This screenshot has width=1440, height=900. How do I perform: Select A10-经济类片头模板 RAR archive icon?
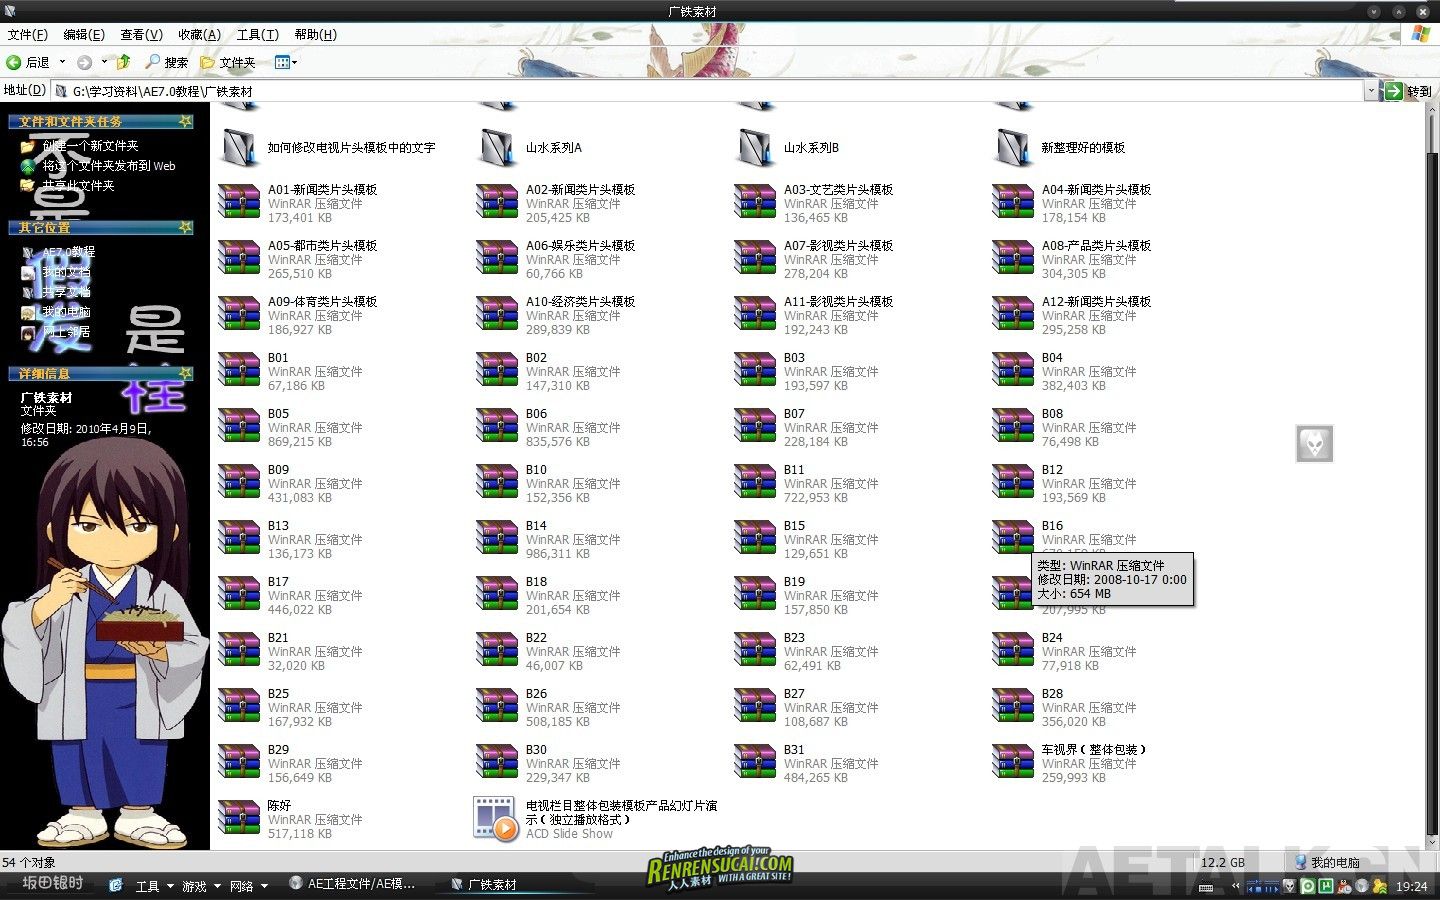click(497, 313)
